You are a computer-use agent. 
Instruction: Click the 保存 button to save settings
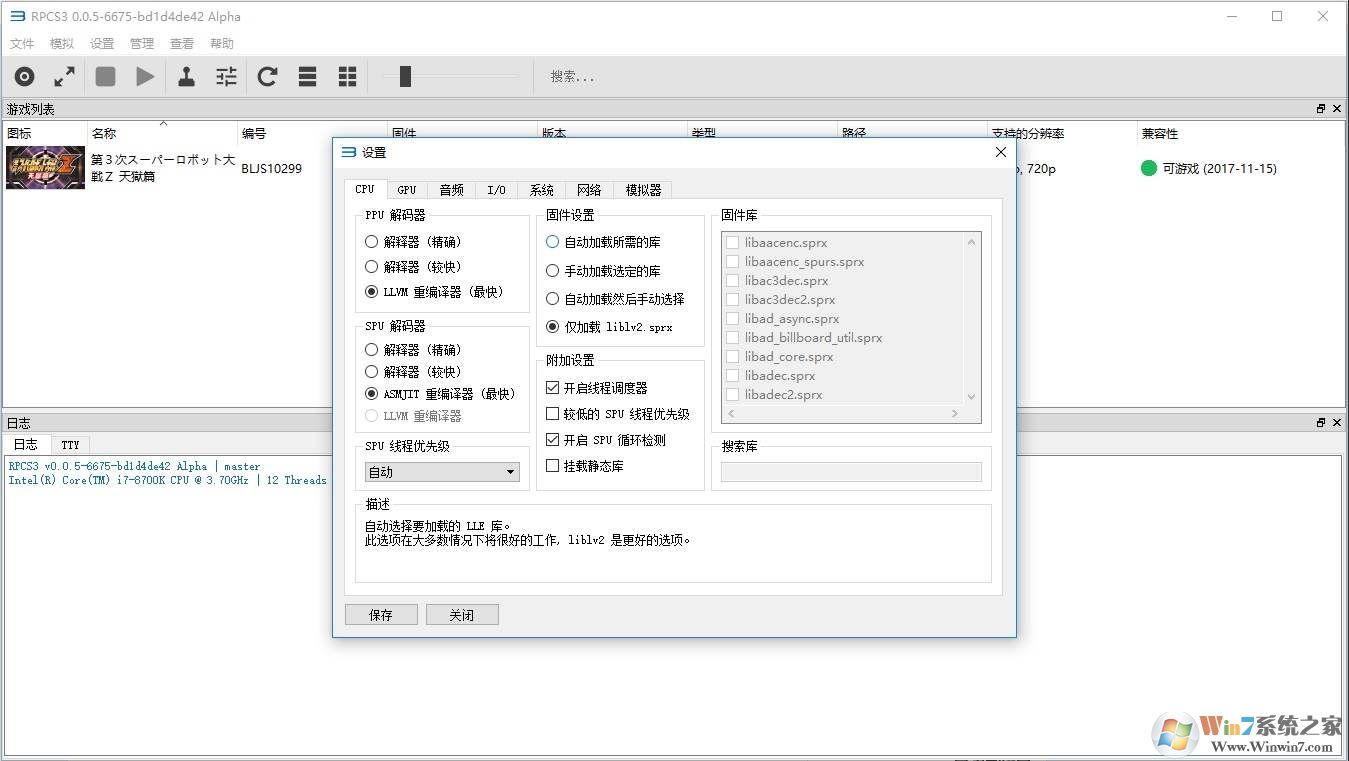pyautogui.click(x=381, y=614)
